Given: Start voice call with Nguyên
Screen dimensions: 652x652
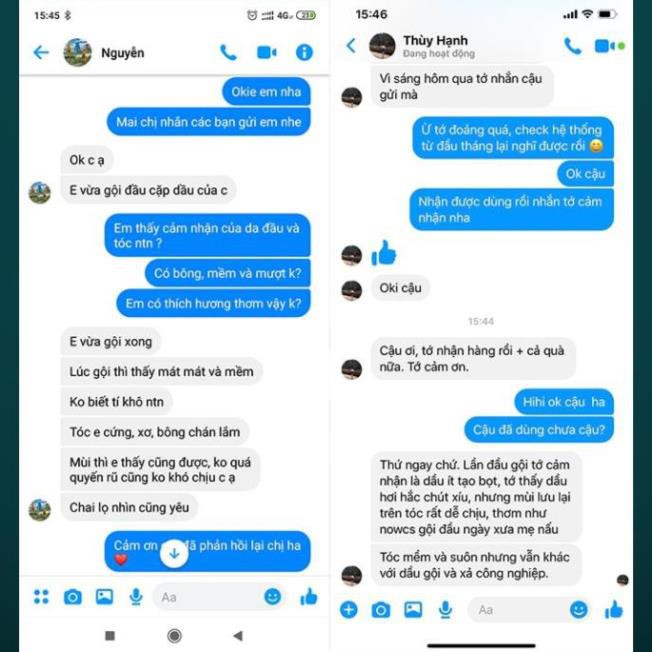Looking at the screenshot, I should tap(228, 53).
